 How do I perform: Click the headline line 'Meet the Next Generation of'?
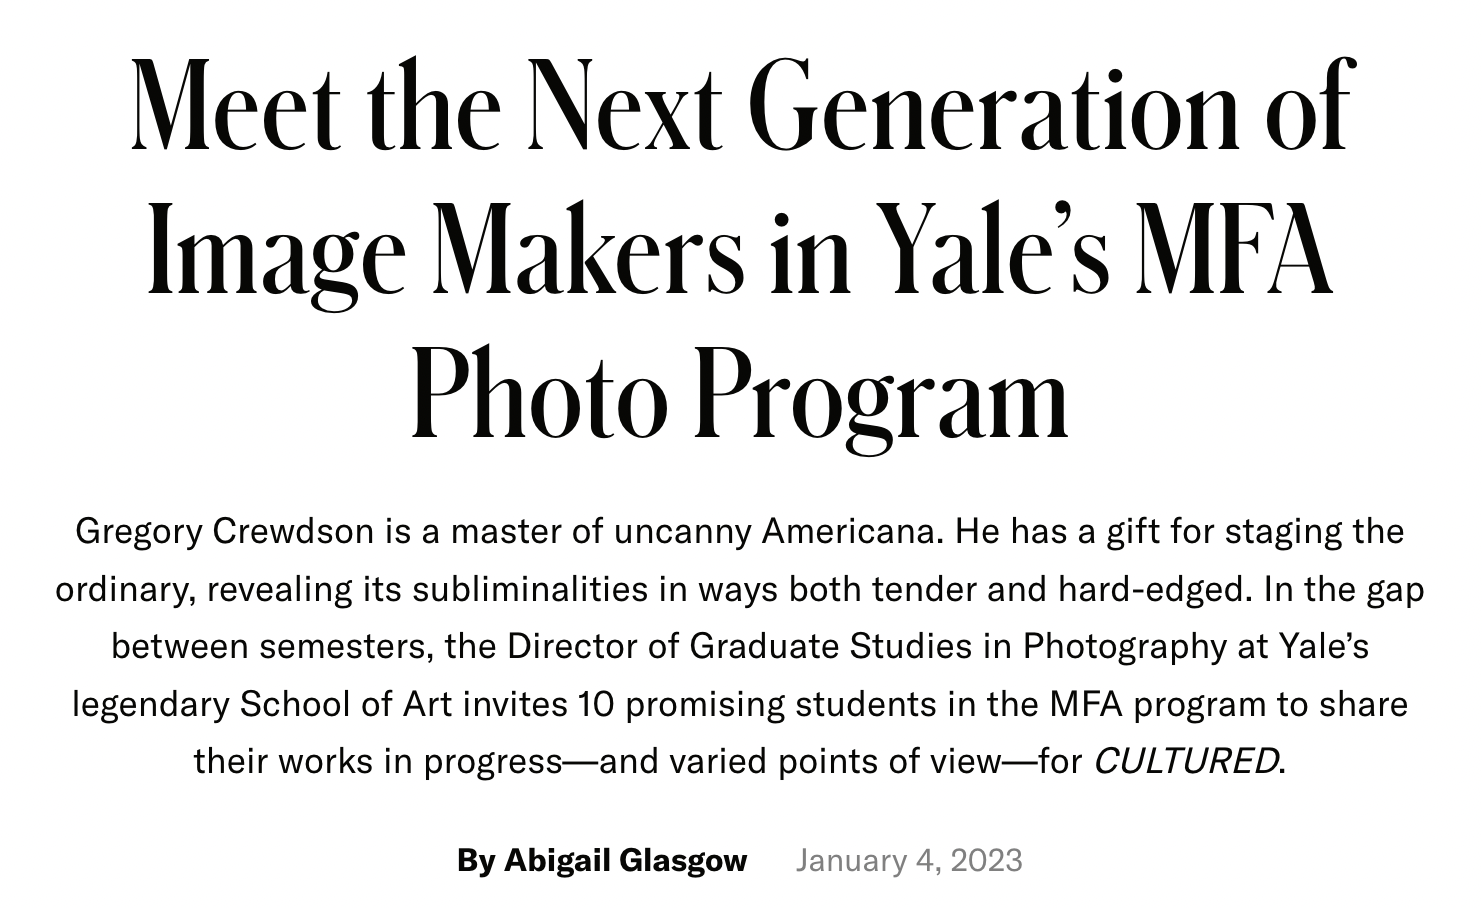(741, 105)
